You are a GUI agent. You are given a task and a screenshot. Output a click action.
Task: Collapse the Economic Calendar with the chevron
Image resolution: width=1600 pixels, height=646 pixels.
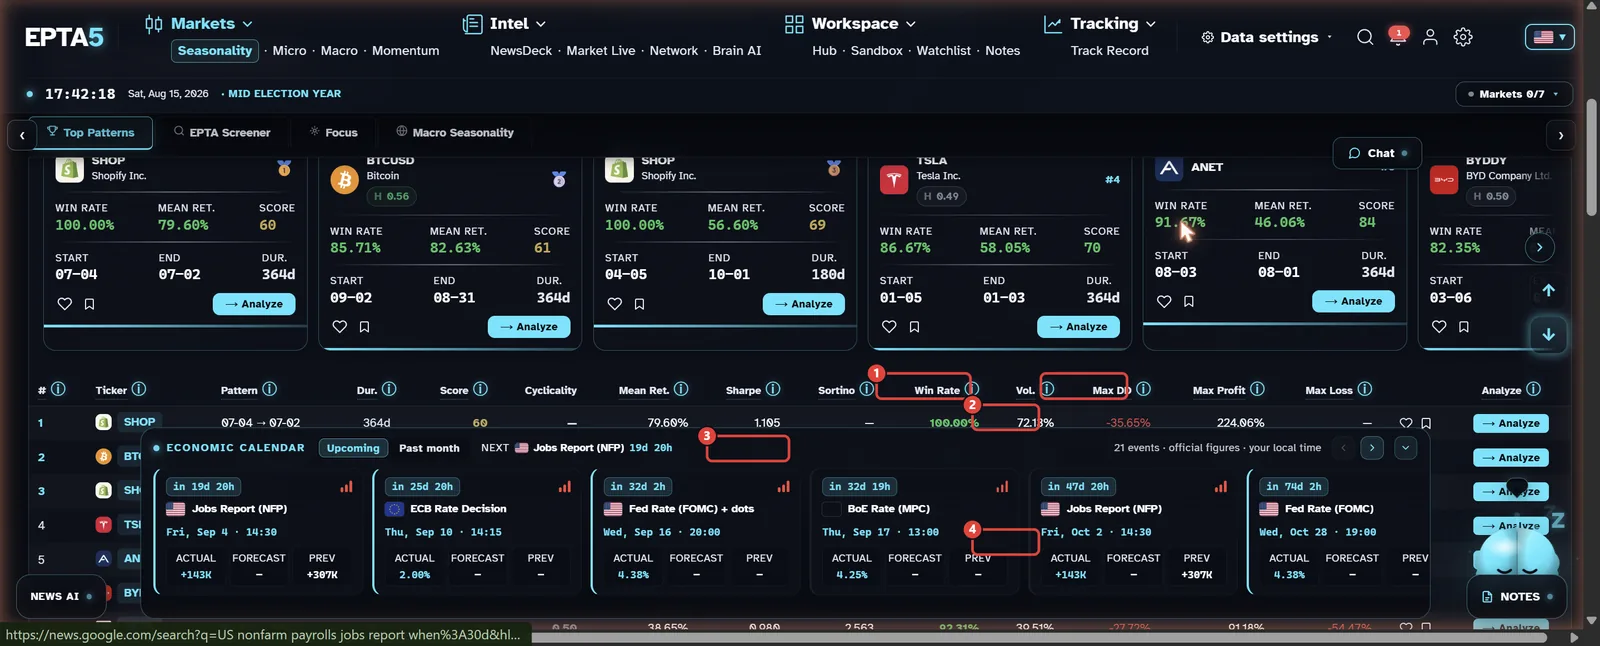[1405, 448]
